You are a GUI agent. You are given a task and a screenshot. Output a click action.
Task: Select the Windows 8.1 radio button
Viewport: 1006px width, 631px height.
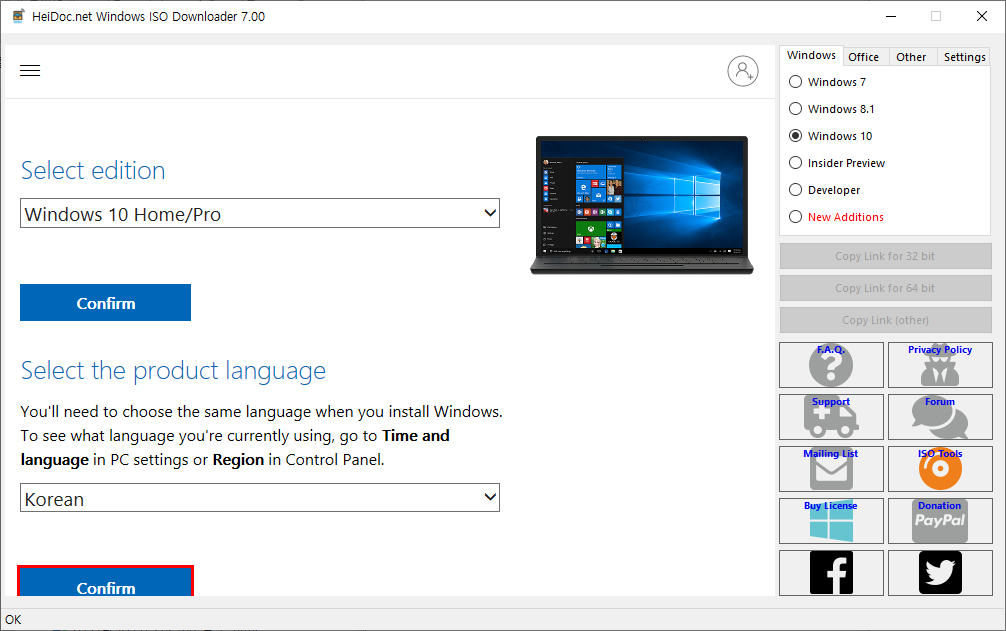pyautogui.click(x=796, y=108)
